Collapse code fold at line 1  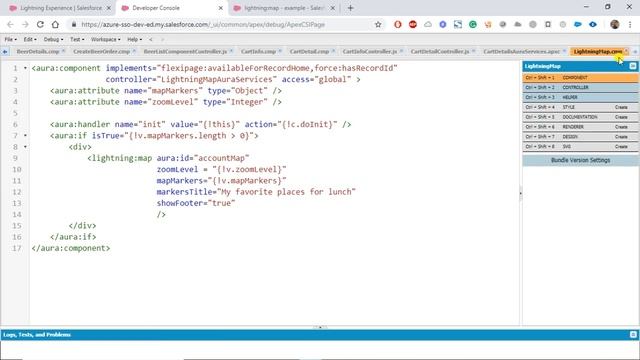point(25,68)
